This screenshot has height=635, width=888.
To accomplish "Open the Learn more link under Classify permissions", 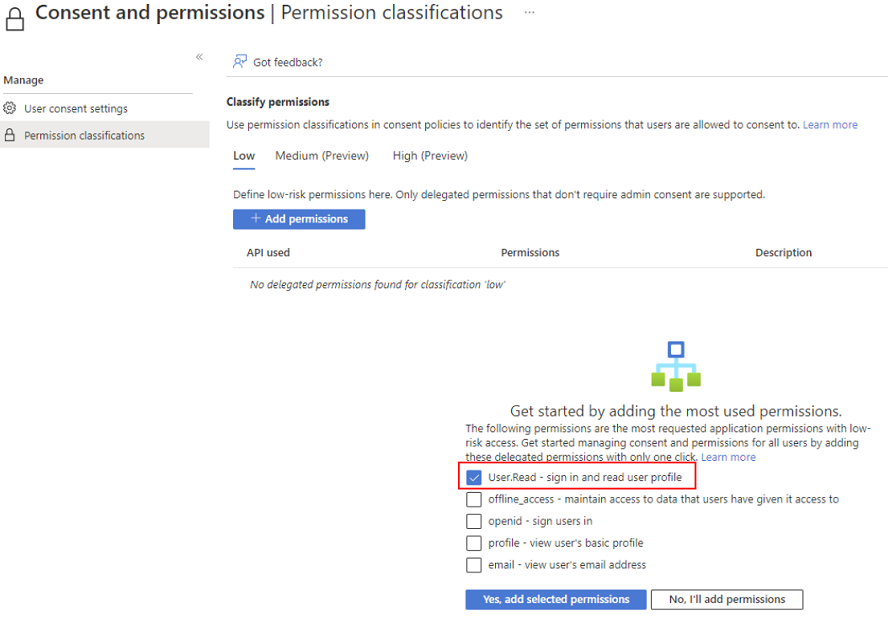I will 832,124.
